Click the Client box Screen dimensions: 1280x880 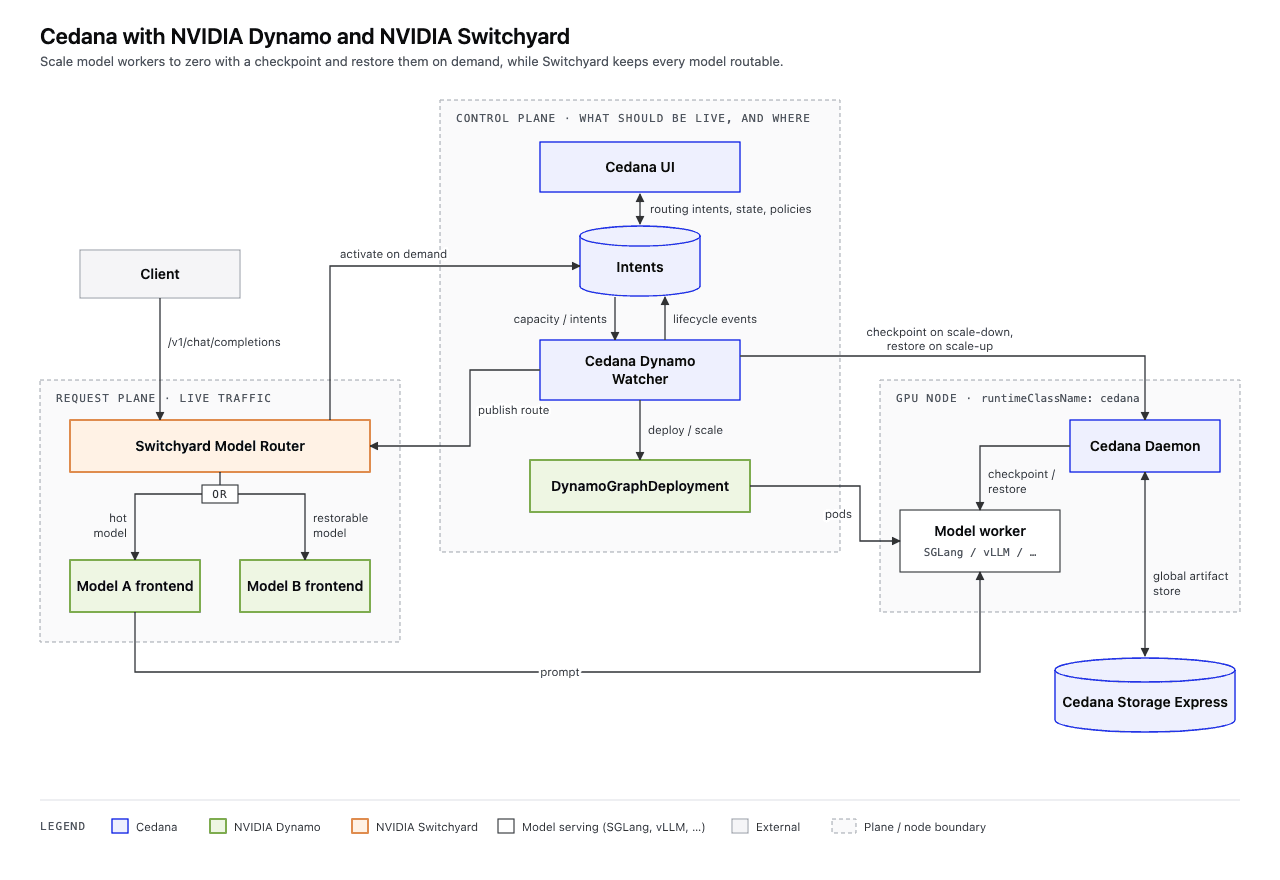click(160, 274)
